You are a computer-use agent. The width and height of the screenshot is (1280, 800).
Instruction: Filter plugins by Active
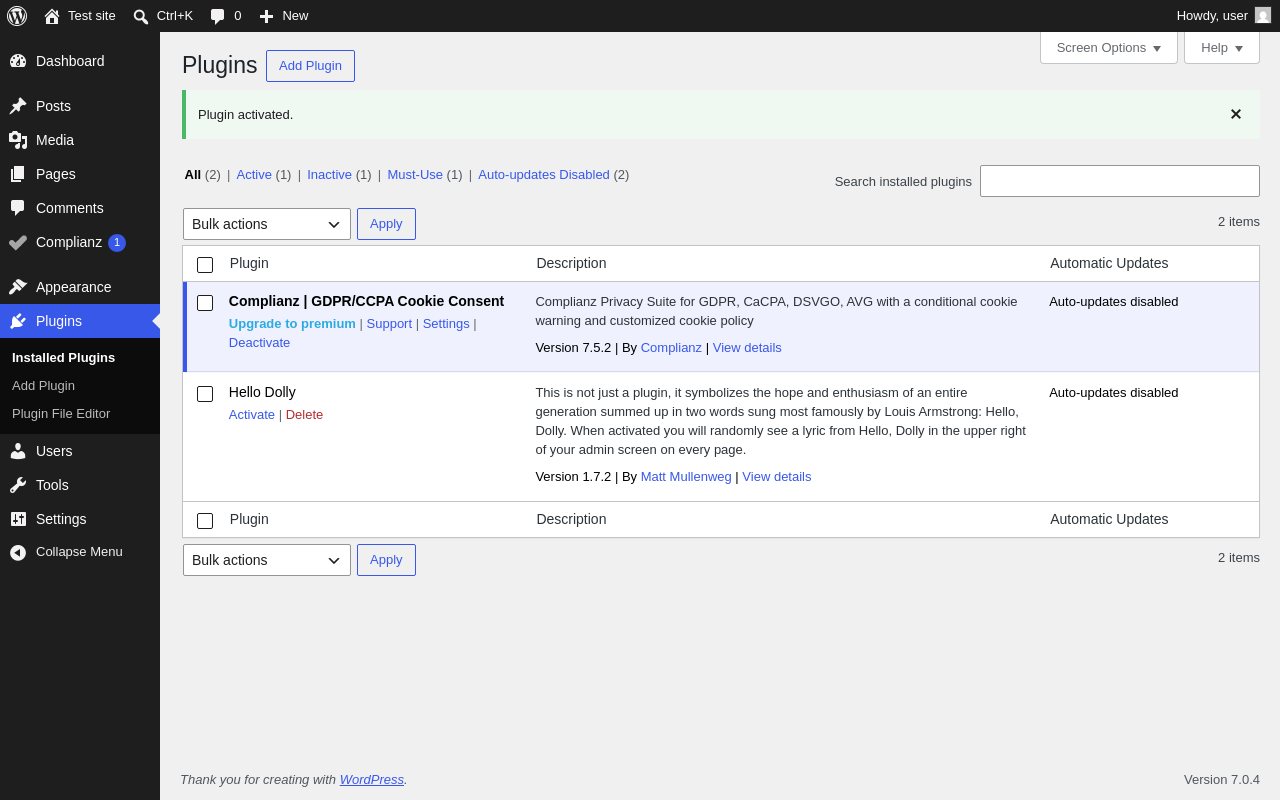(254, 174)
